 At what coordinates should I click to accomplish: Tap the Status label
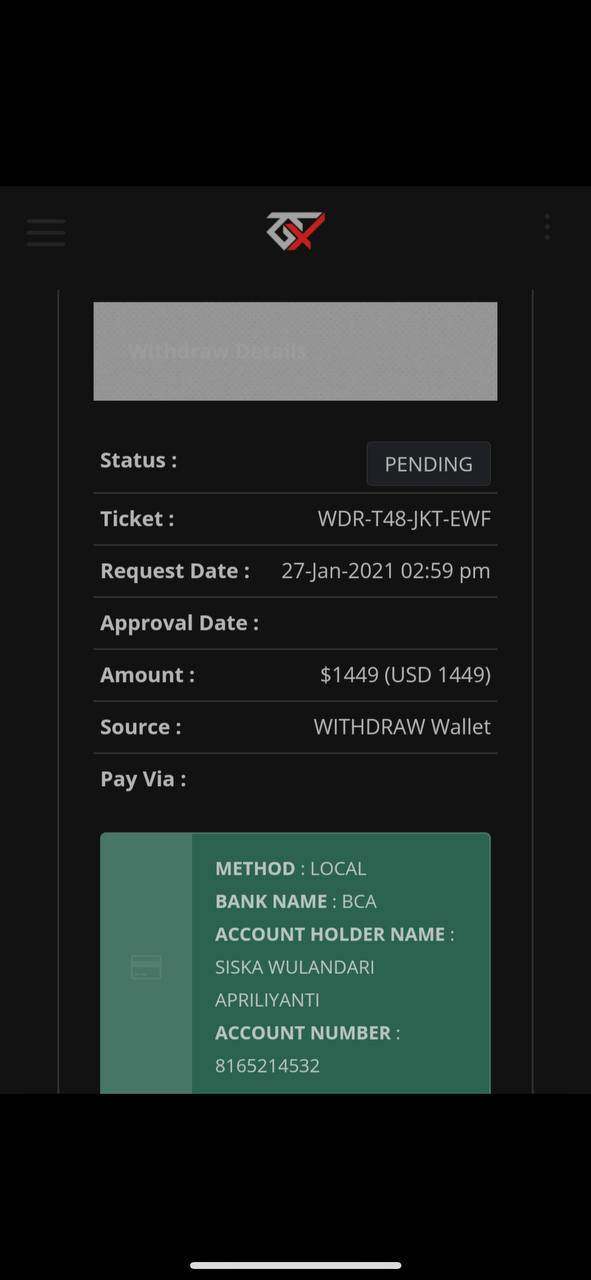(x=138, y=460)
